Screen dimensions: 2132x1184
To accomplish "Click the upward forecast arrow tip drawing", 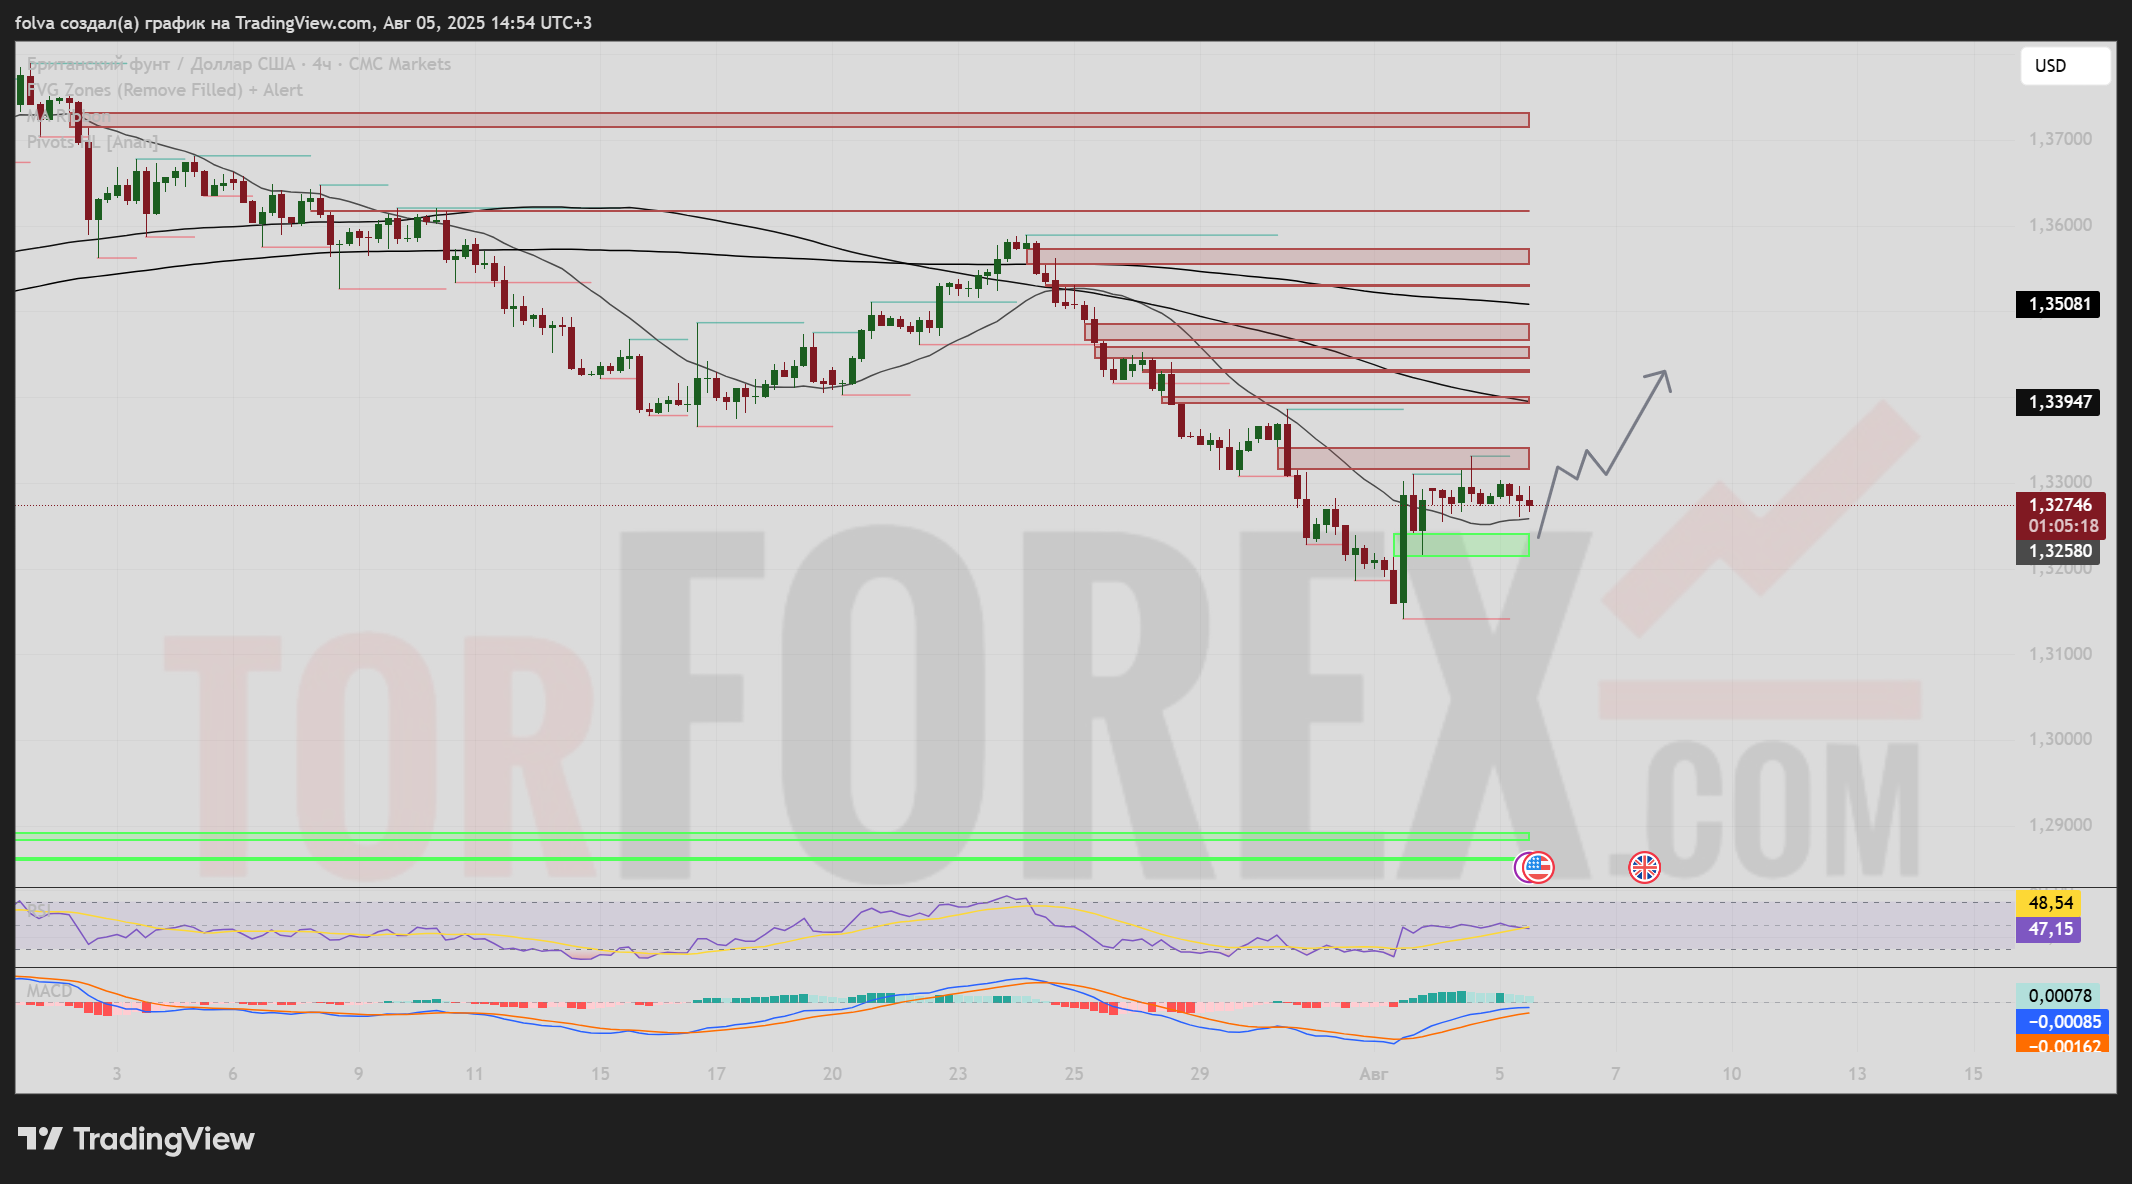I will pyautogui.click(x=1664, y=374).
